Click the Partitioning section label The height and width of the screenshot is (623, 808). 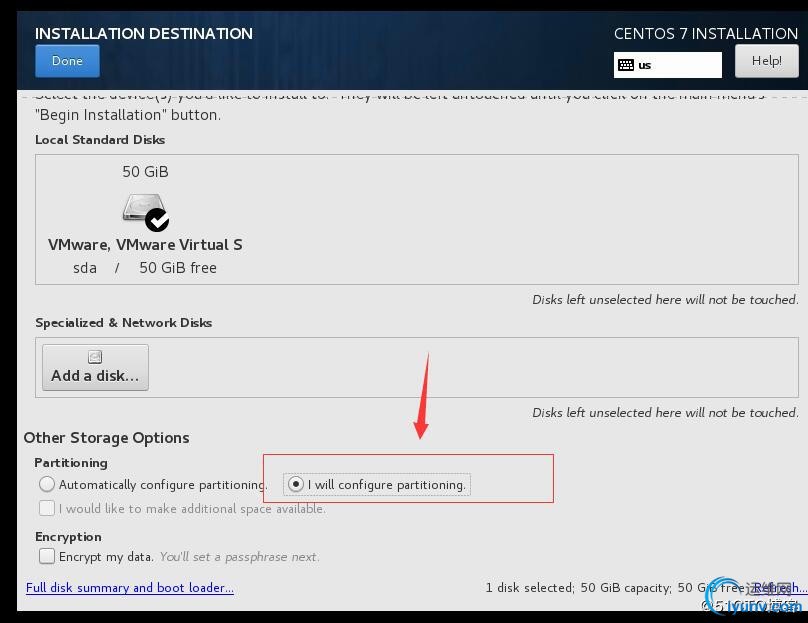(71, 463)
